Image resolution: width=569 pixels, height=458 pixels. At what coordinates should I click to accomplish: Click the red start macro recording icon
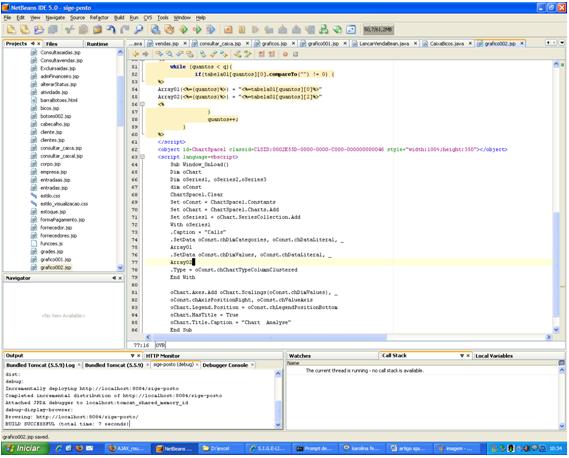285,54
